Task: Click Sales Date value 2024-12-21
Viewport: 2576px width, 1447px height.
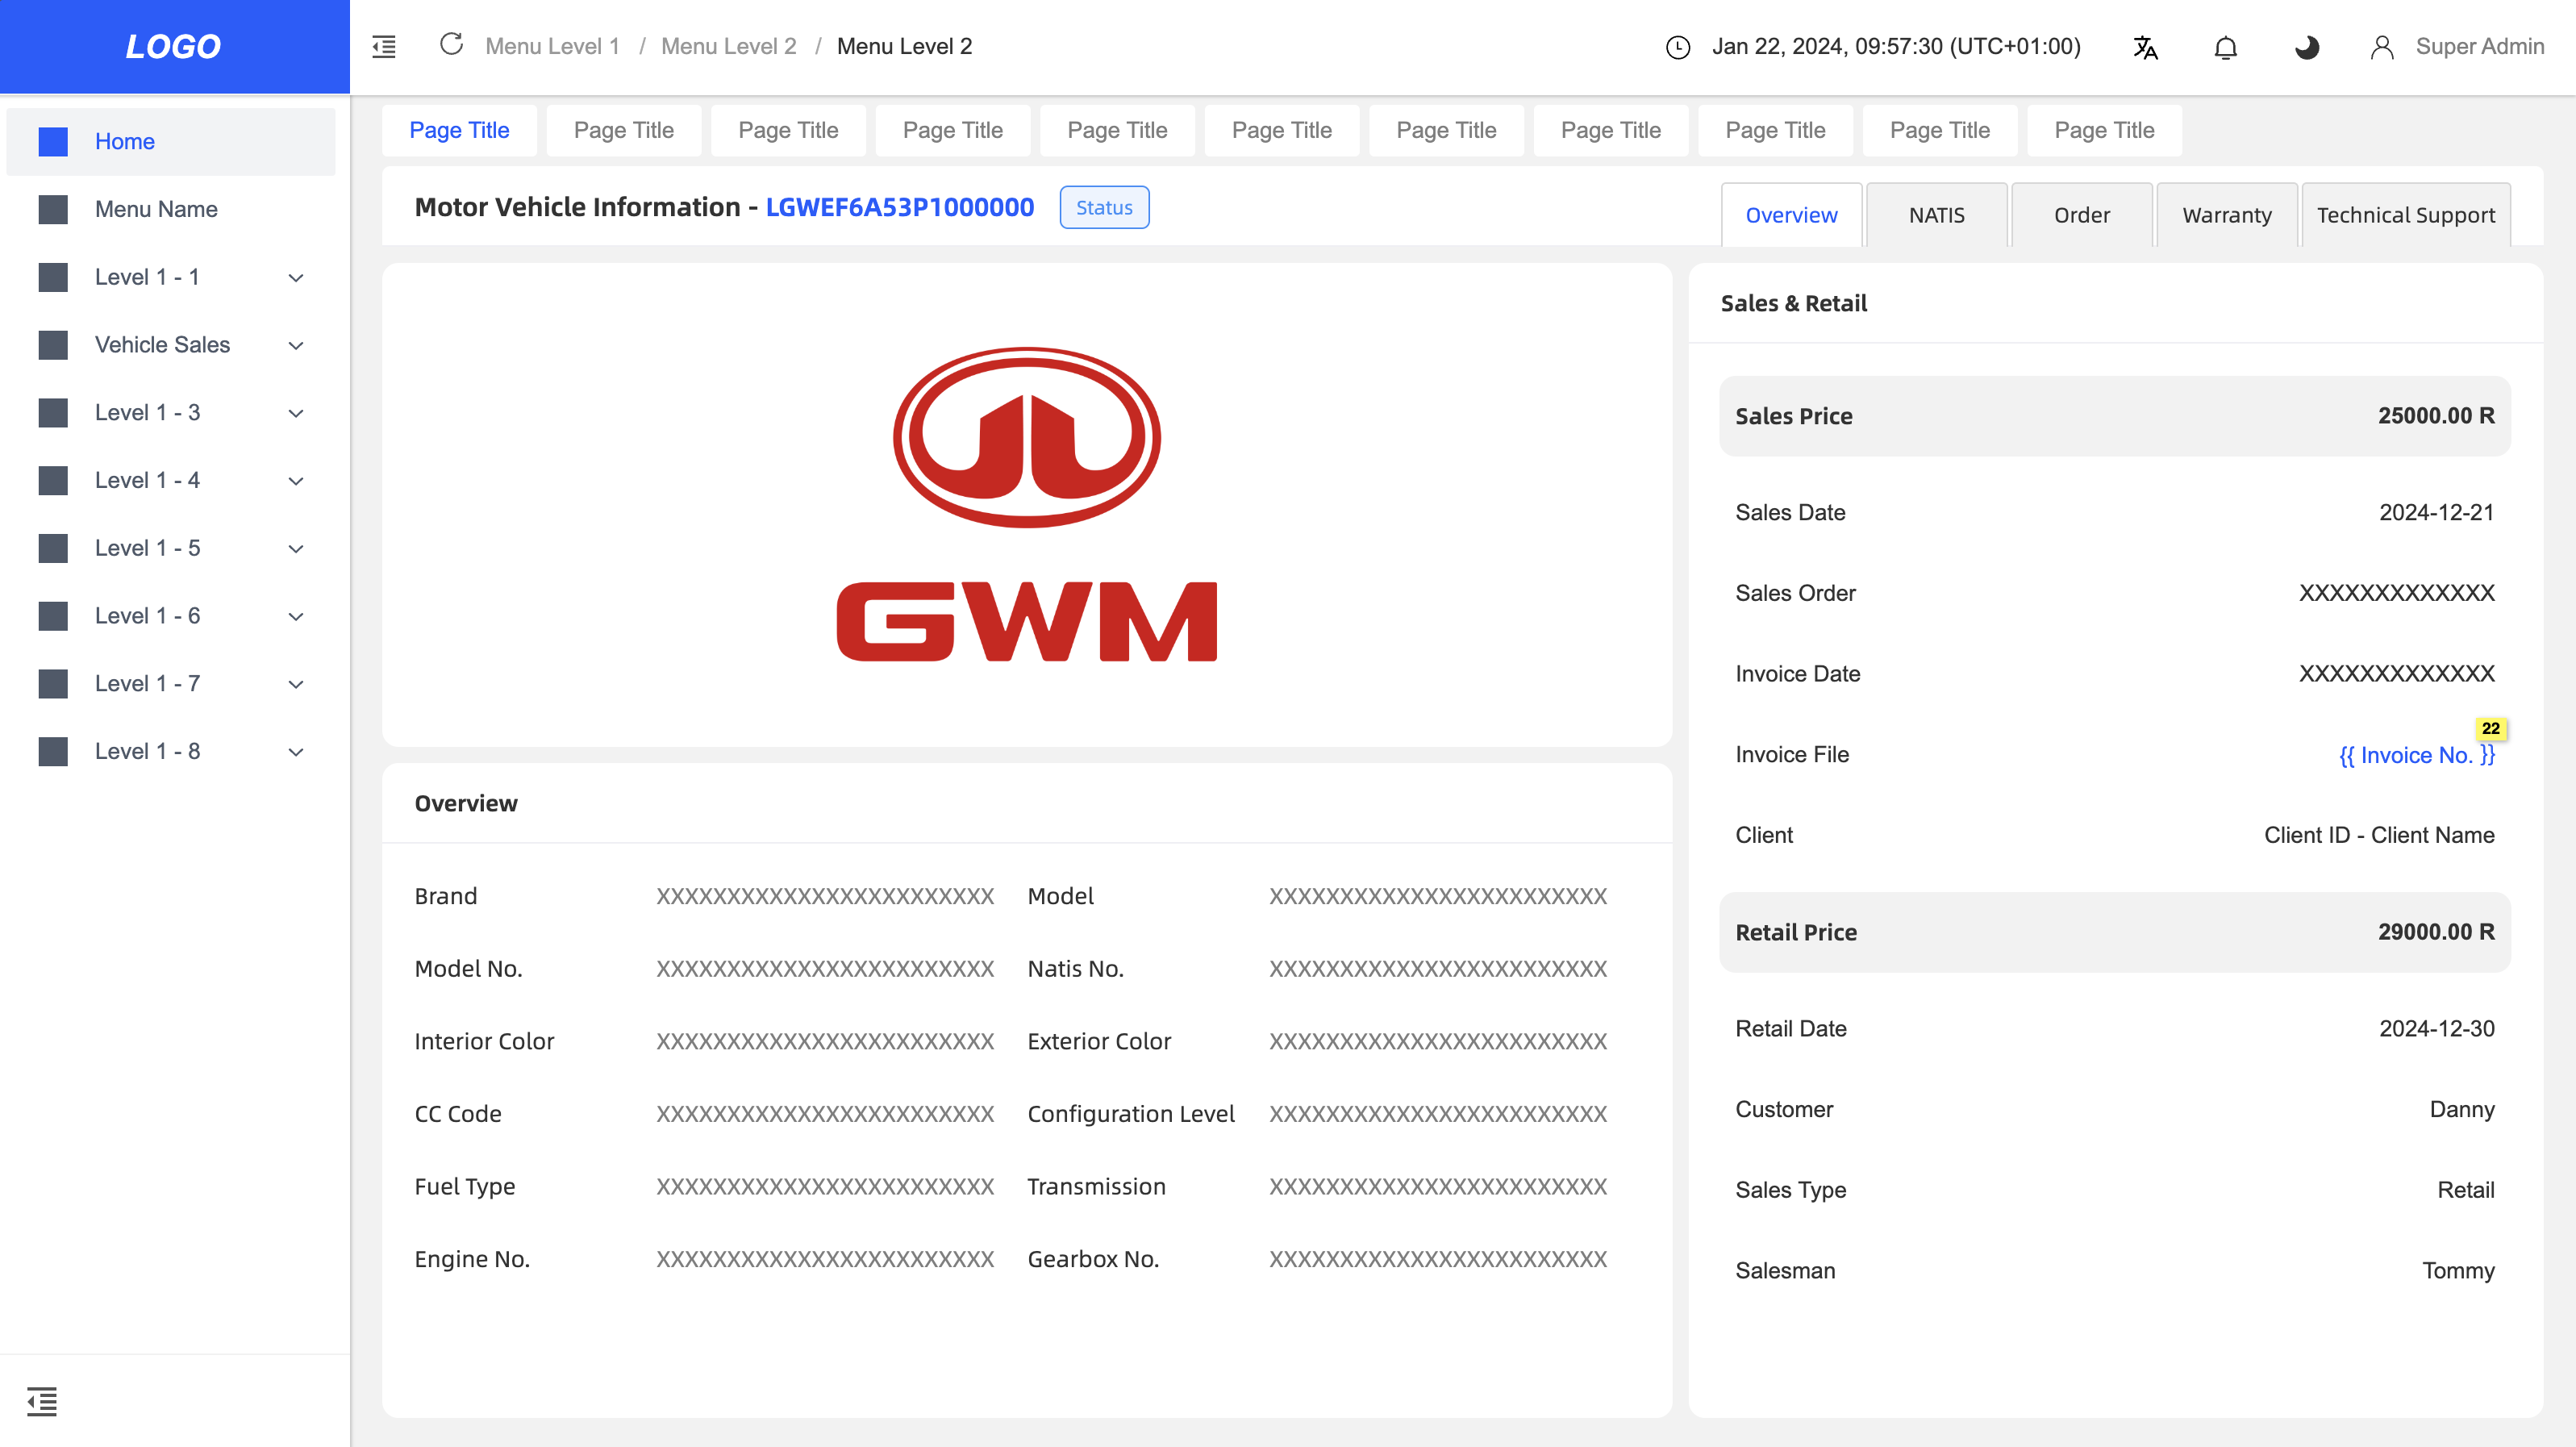Action: coord(2436,513)
